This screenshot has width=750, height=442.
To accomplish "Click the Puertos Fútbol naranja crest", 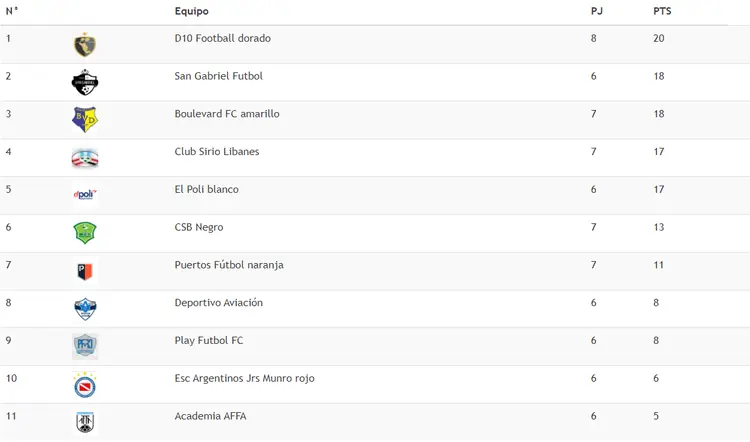I will [x=85, y=271].
